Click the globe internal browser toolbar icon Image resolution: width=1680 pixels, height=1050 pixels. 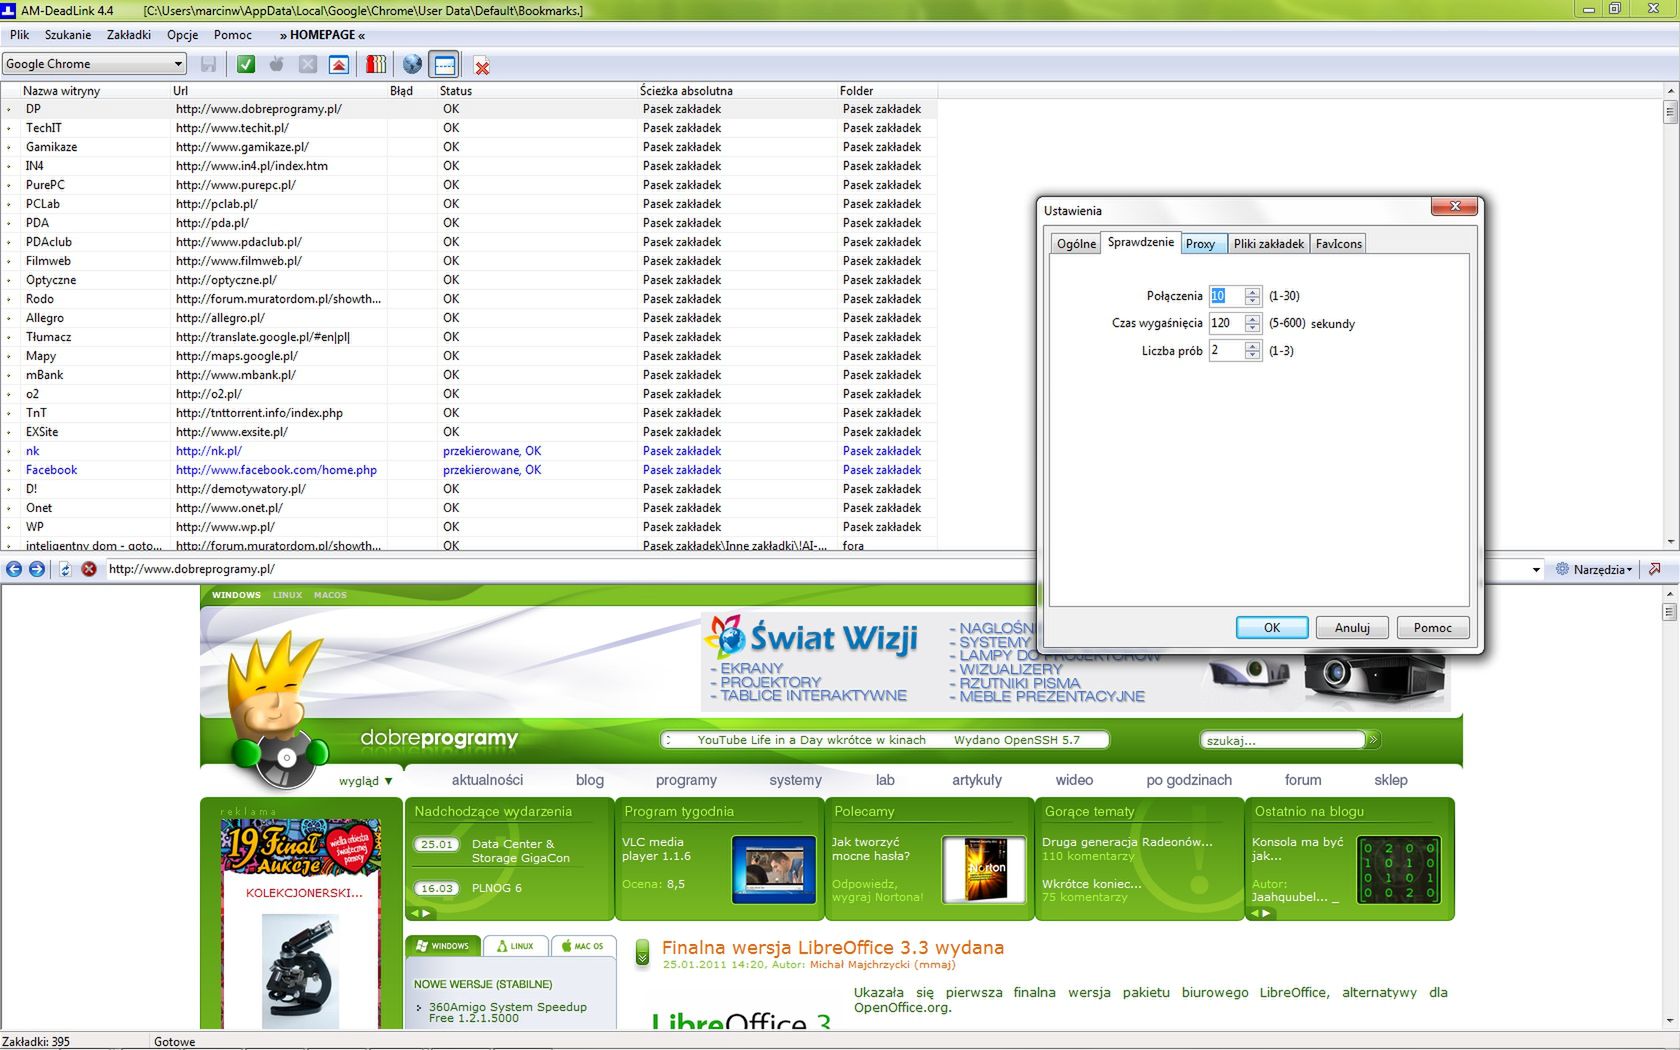click(412, 65)
